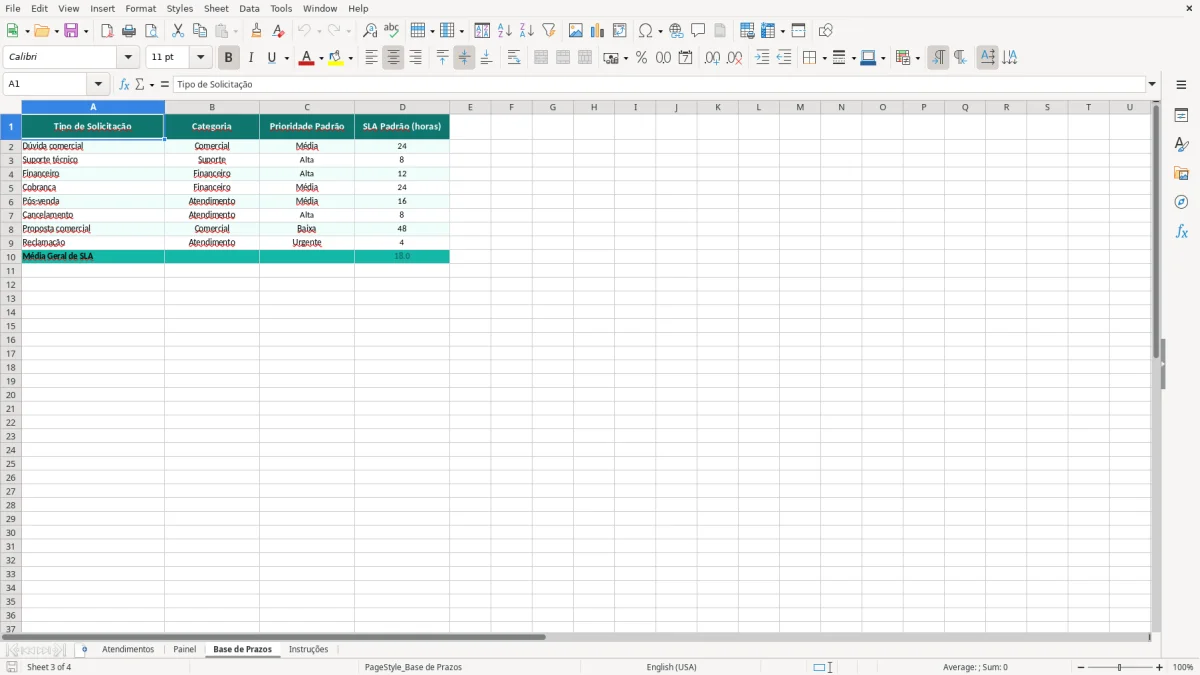Insert a hyperlink
This screenshot has height=675, width=1200.
coord(676,31)
